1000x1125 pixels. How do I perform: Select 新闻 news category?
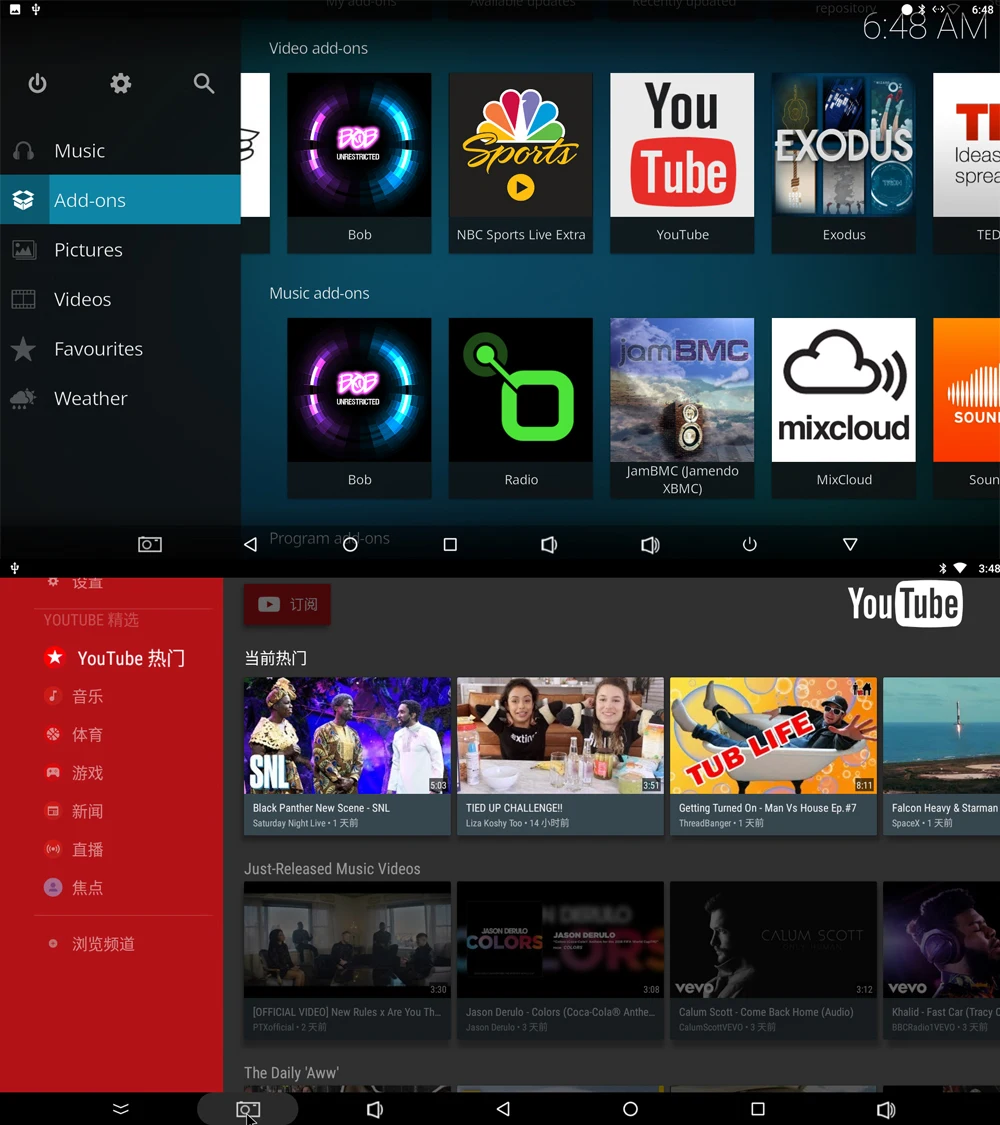pyautogui.click(x=74, y=811)
